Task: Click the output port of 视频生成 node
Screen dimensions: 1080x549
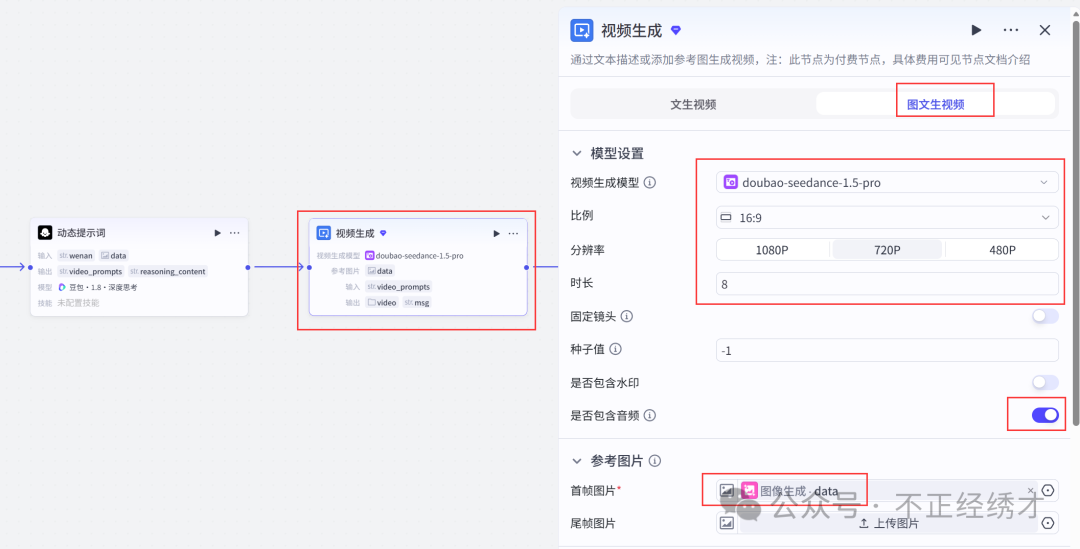Action: pos(526,267)
